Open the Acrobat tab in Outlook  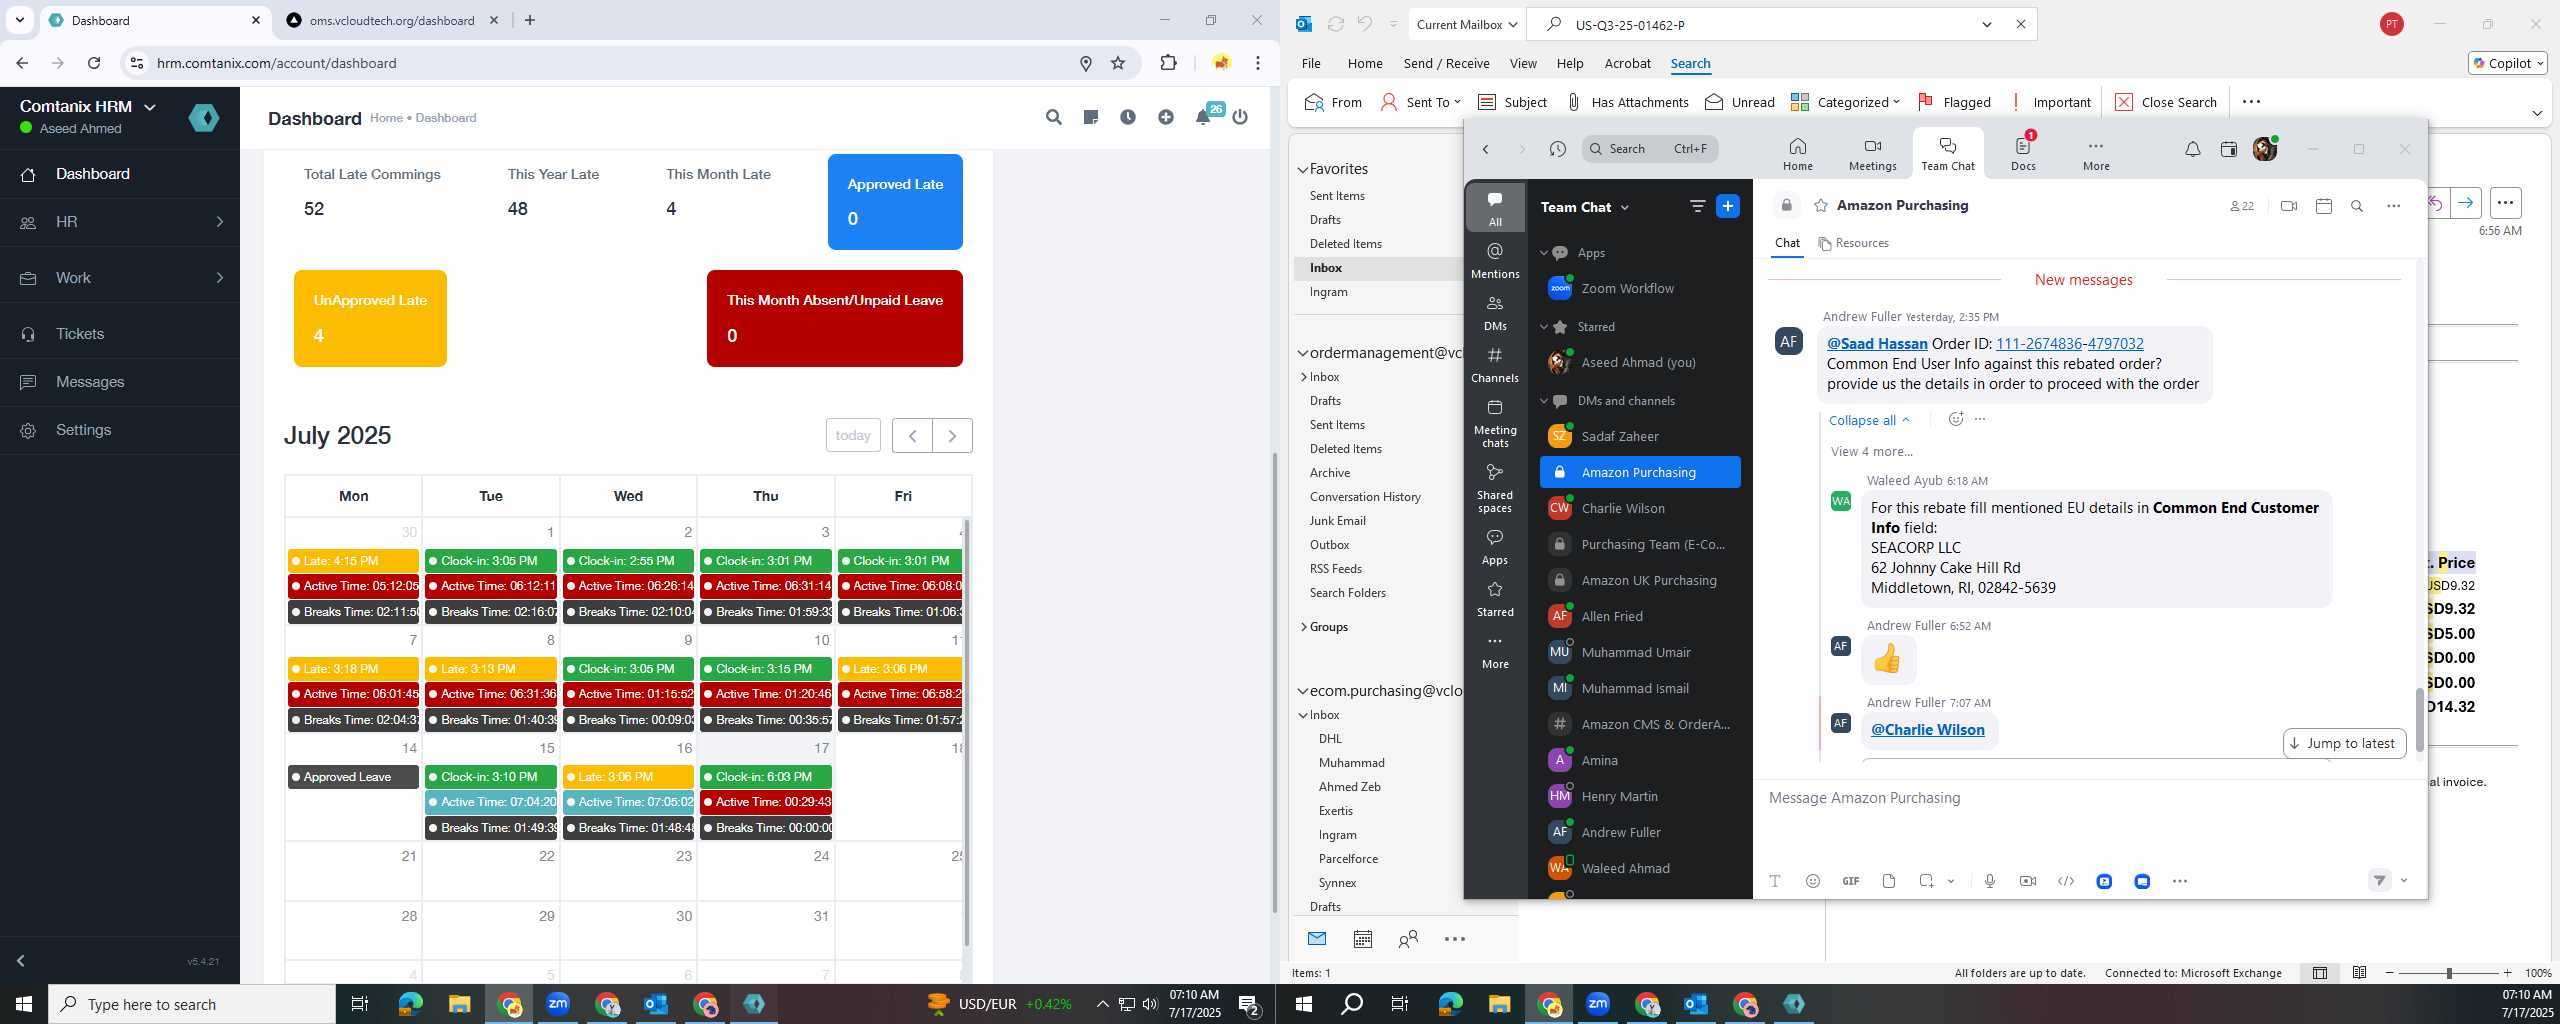click(1627, 63)
